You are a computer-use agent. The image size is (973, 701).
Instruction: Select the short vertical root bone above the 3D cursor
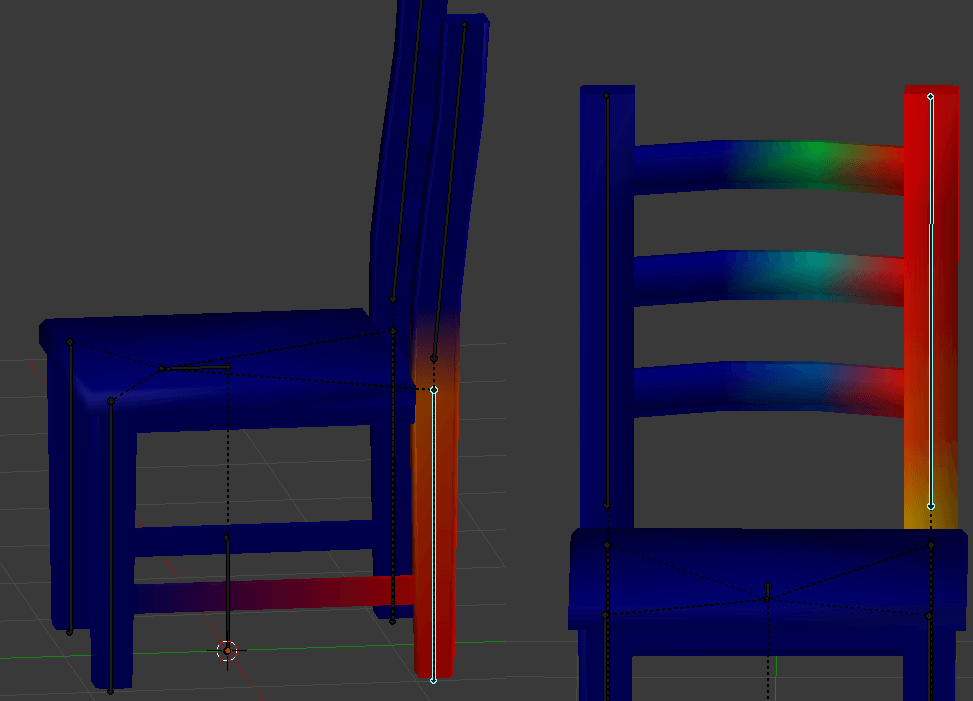click(227, 590)
